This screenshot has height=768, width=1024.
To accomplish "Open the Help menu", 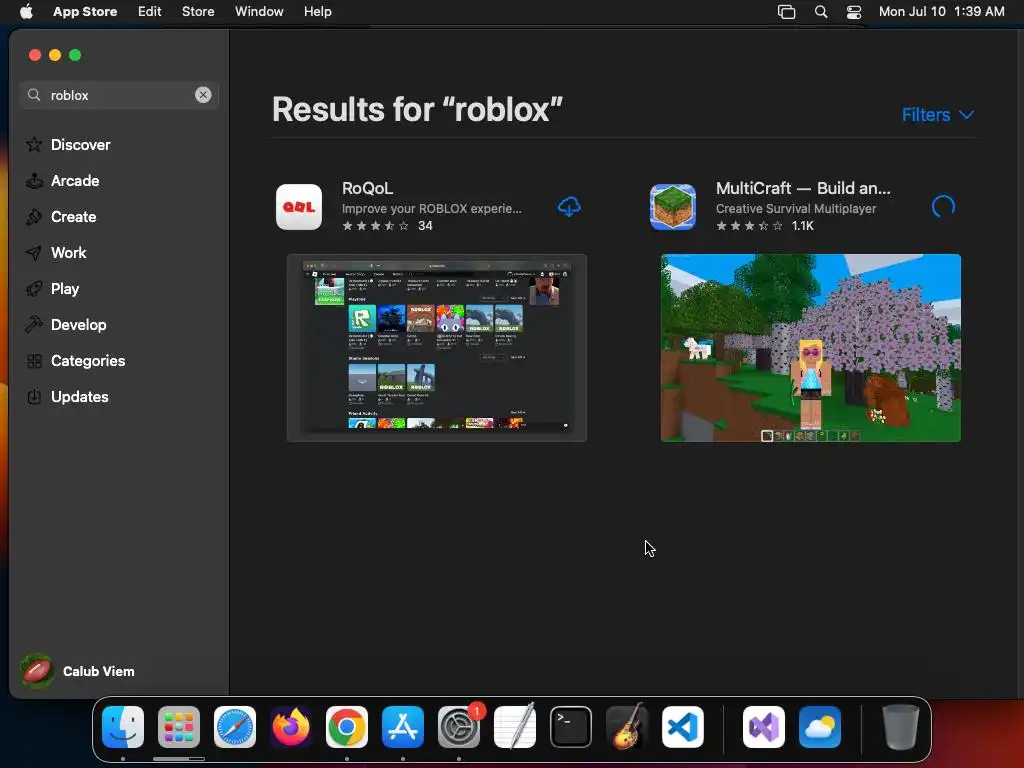I will (x=317, y=12).
